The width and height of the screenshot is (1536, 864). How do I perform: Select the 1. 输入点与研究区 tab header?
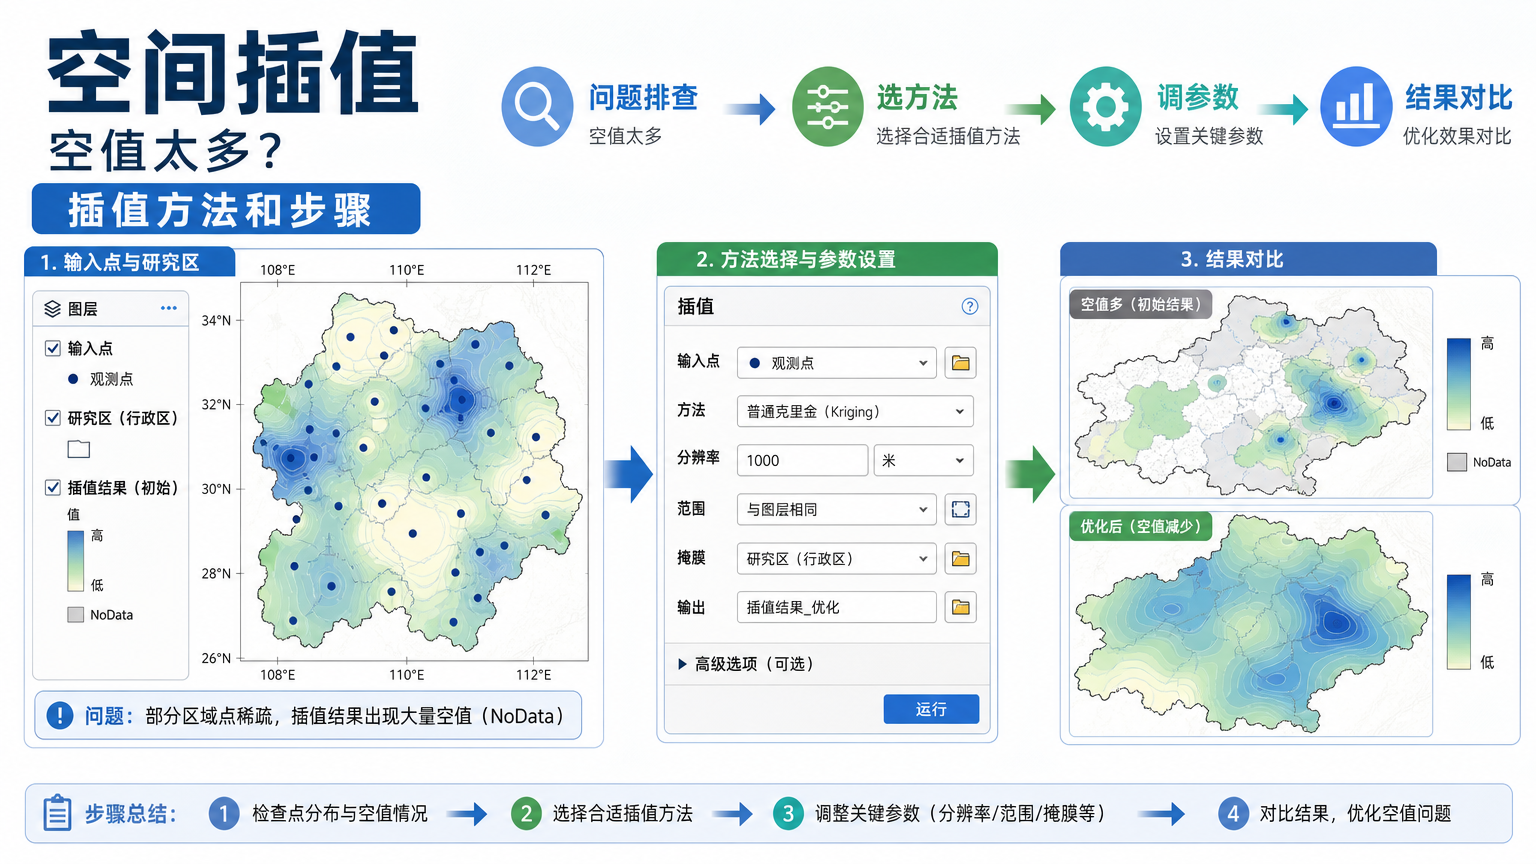point(130,262)
